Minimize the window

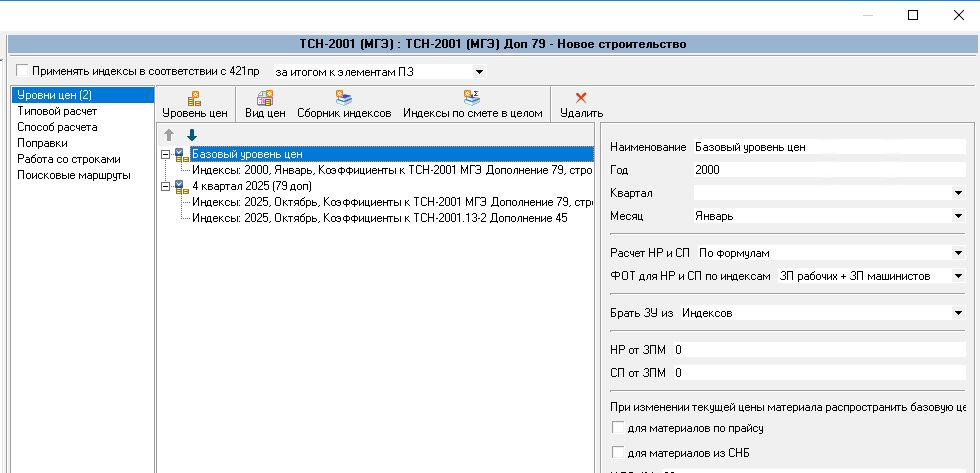pyautogui.click(x=868, y=16)
